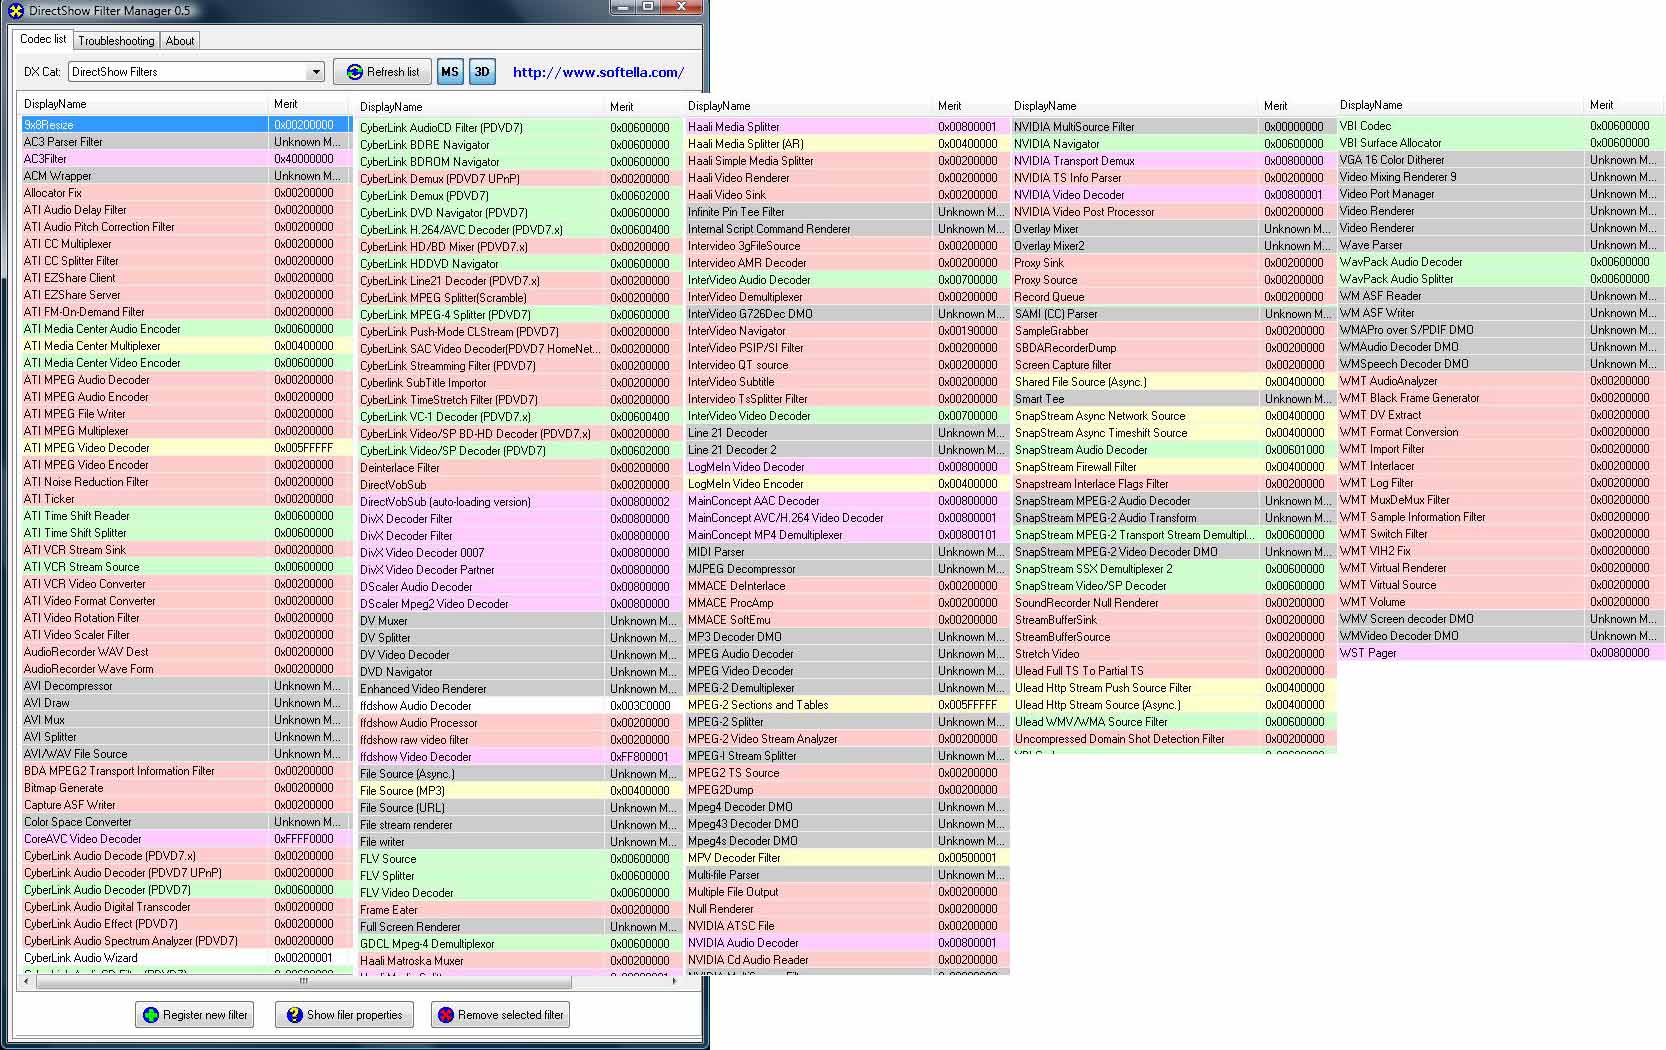Click Register new filter button
This screenshot has height=1050, width=1666.
tap(194, 1015)
